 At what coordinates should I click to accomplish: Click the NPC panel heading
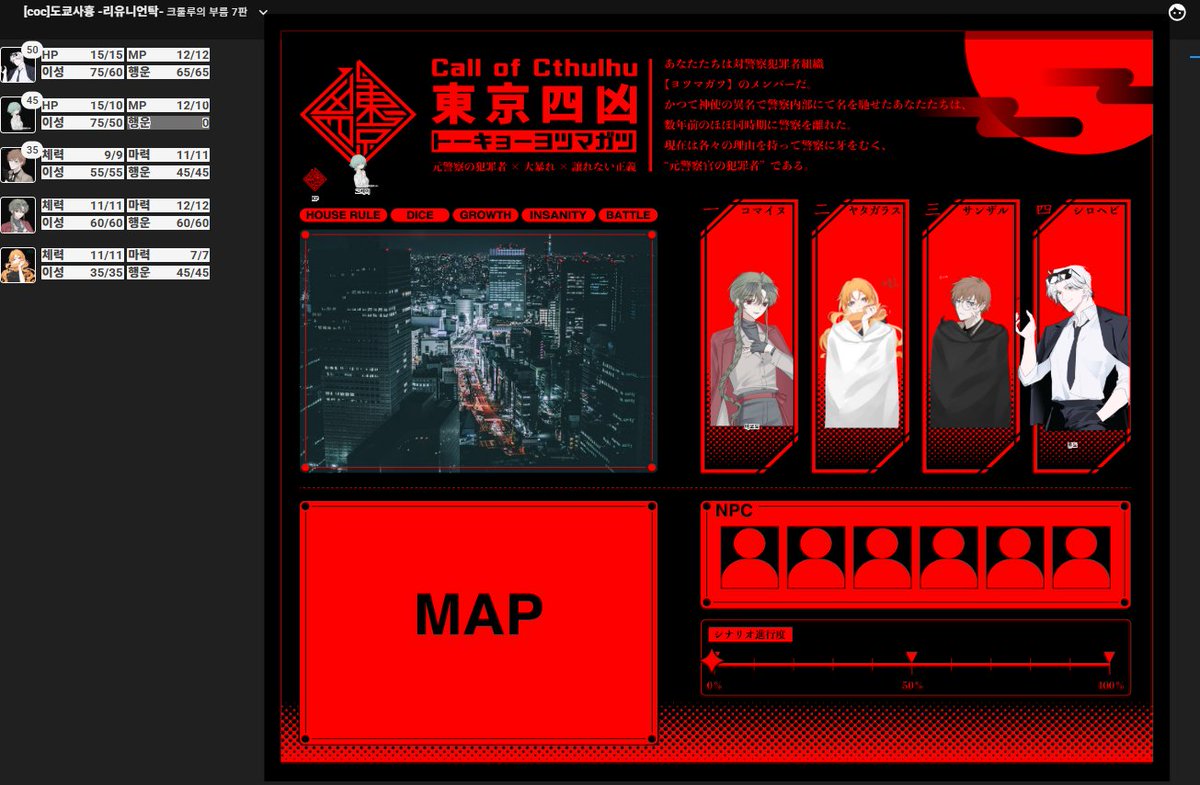[734, 510]
